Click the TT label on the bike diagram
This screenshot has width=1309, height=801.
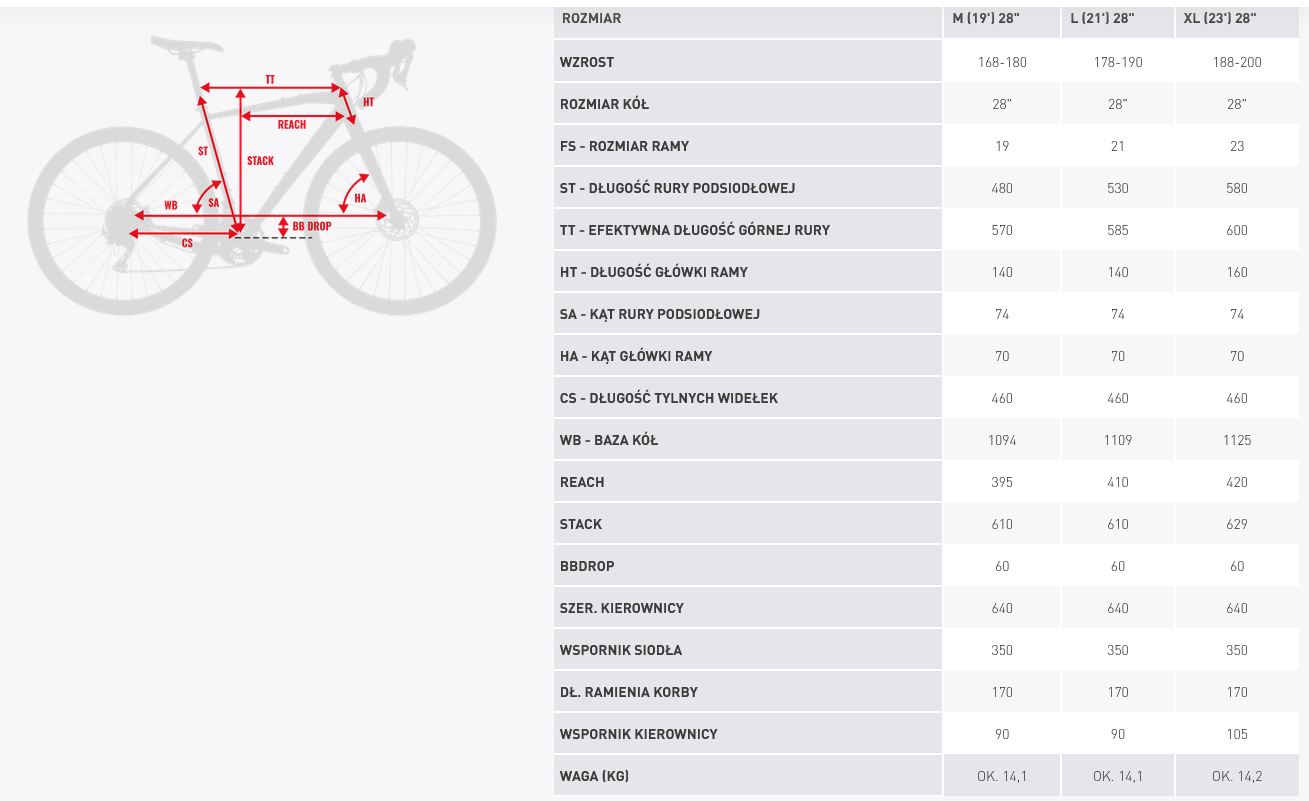point(270,79)
